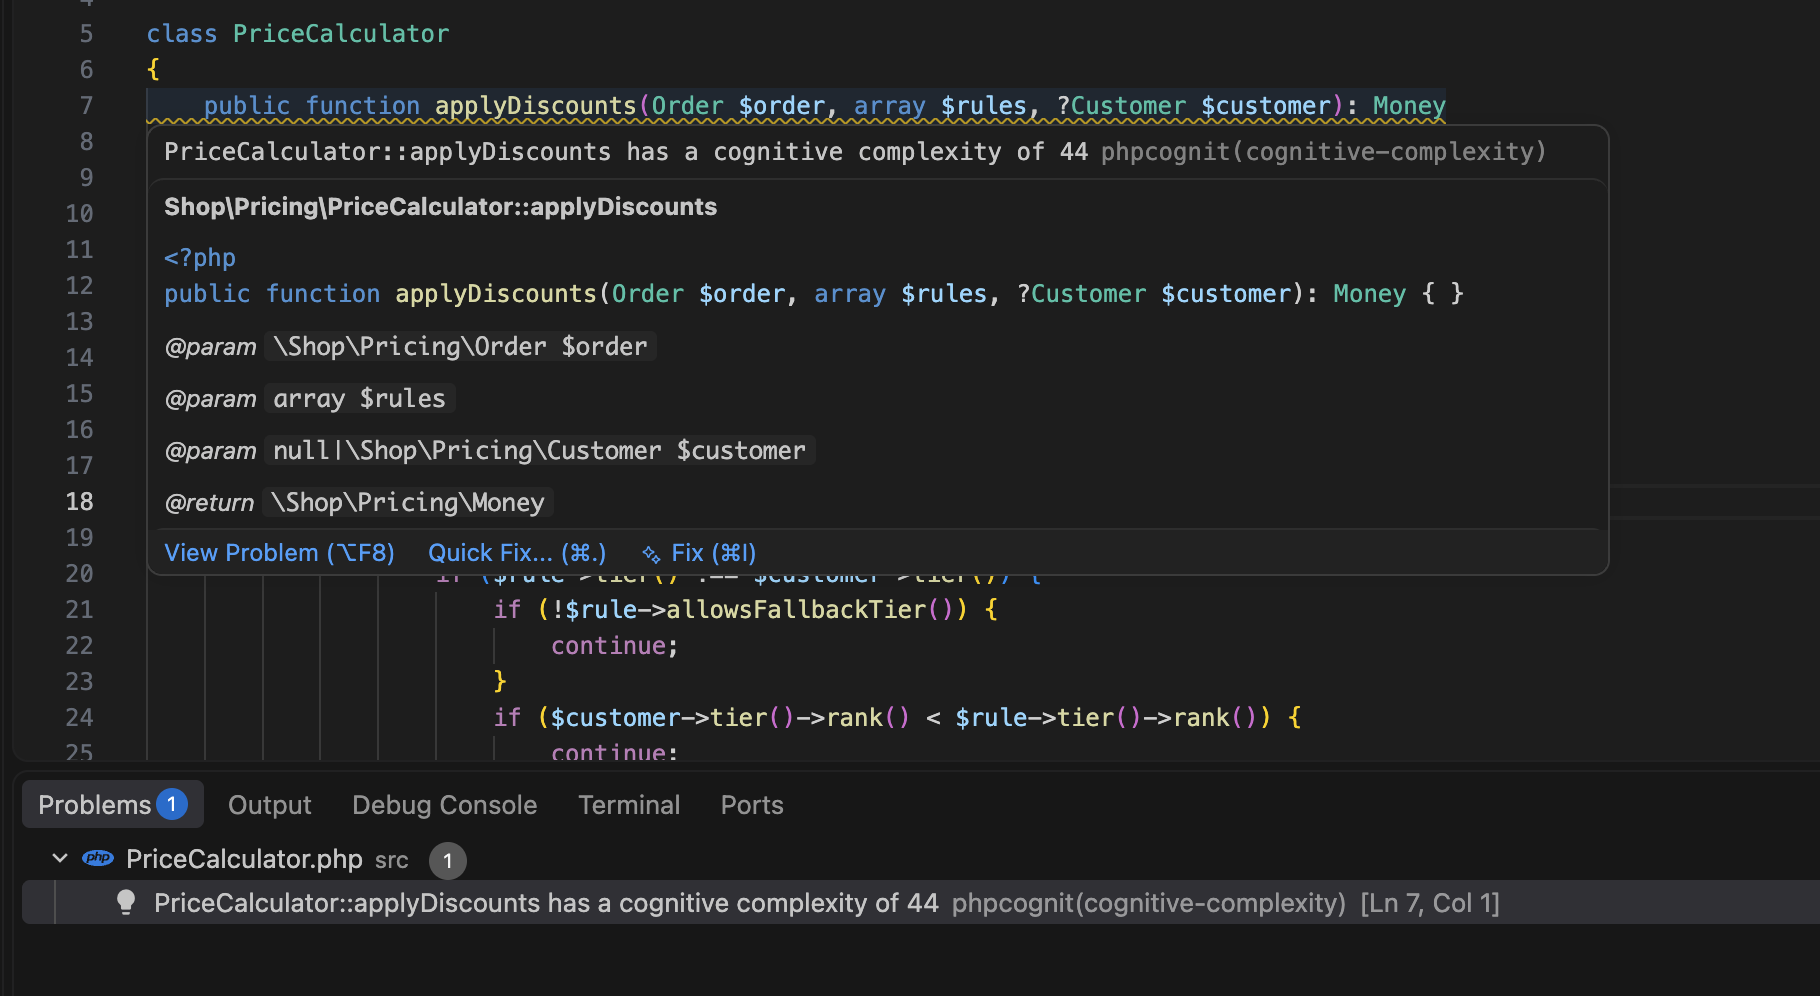Click line number 24 in gutter
This screenshot has height=996, width=1820.
(80, 717)
